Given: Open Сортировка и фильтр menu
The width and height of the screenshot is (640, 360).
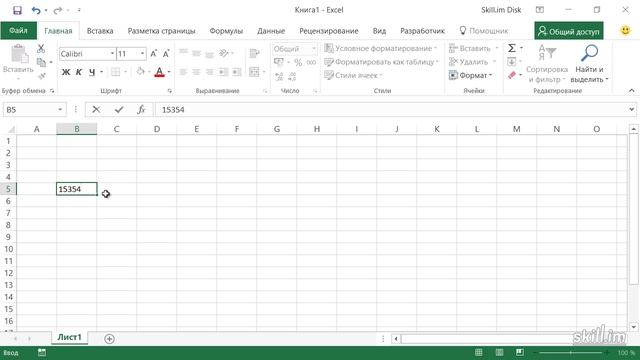Looking at the screenshot, I should click(547, 63).
